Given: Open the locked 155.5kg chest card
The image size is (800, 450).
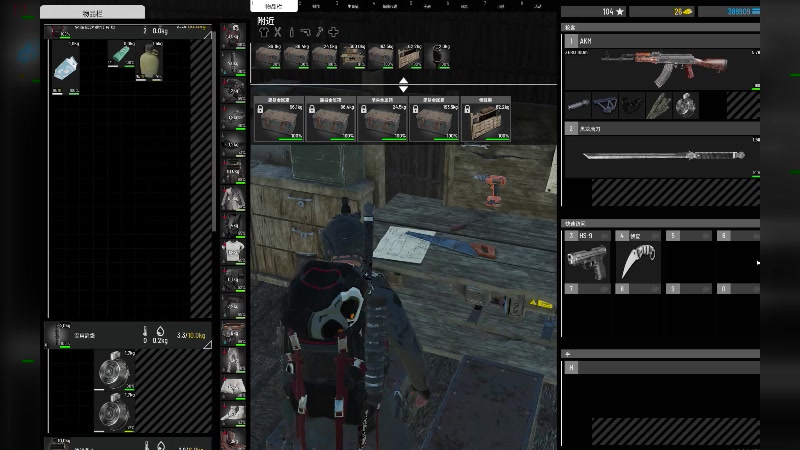Looking at the screenshot, I should point(434,119).
